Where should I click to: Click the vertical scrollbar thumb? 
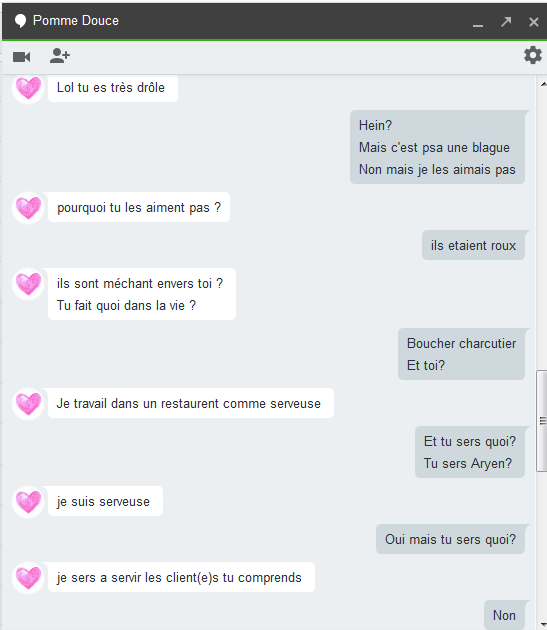coord(542,421)
